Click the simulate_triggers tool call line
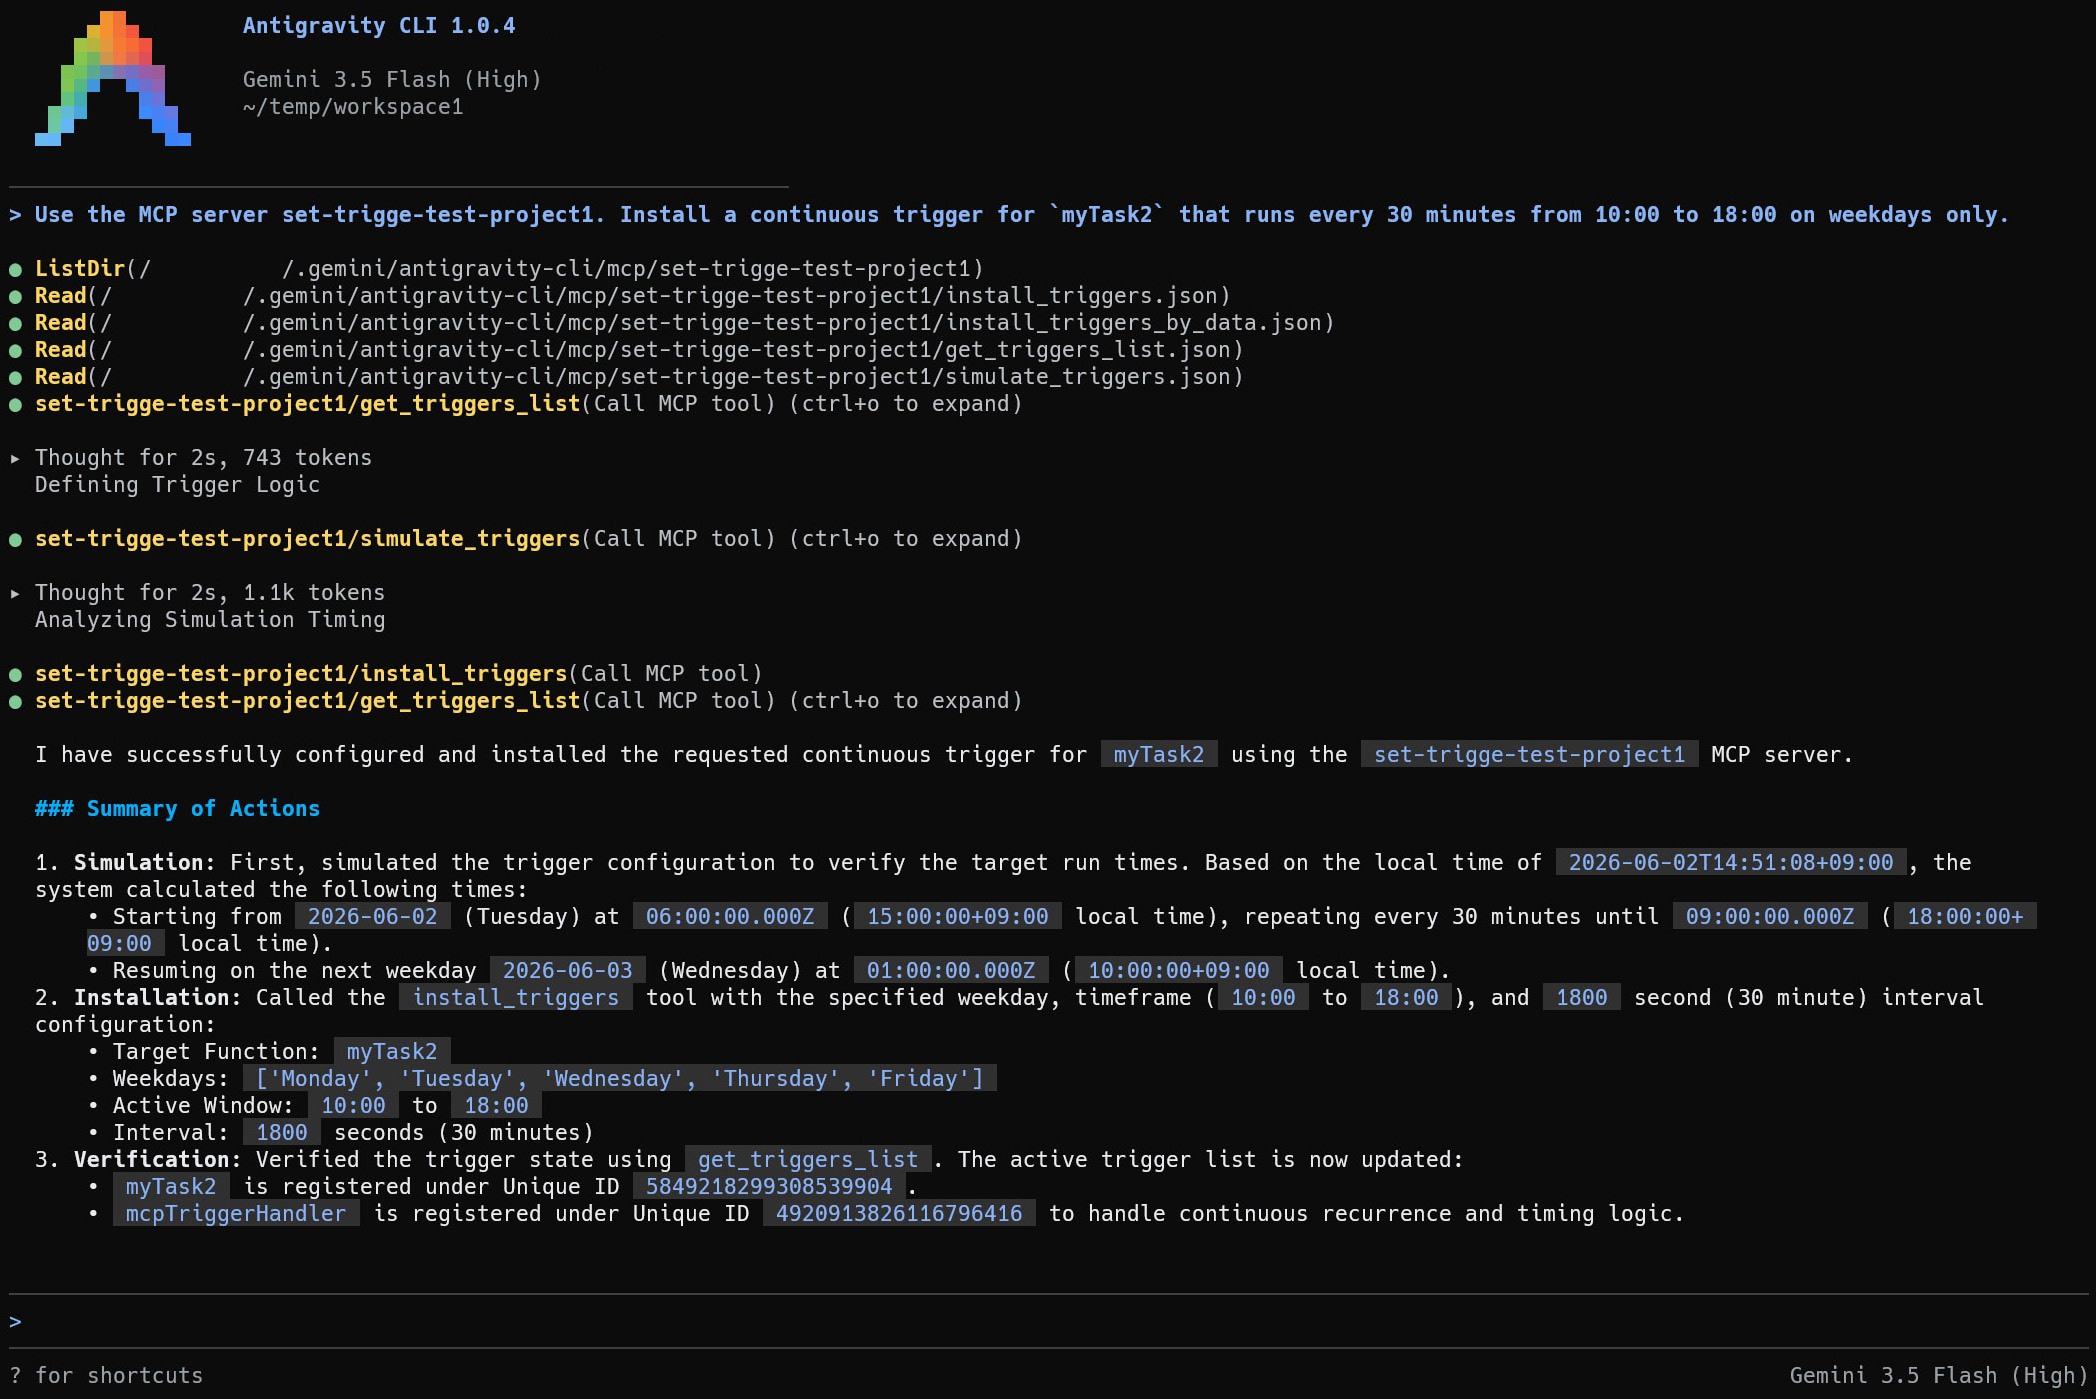2096x1399 pixels. (x=529, y=539)
